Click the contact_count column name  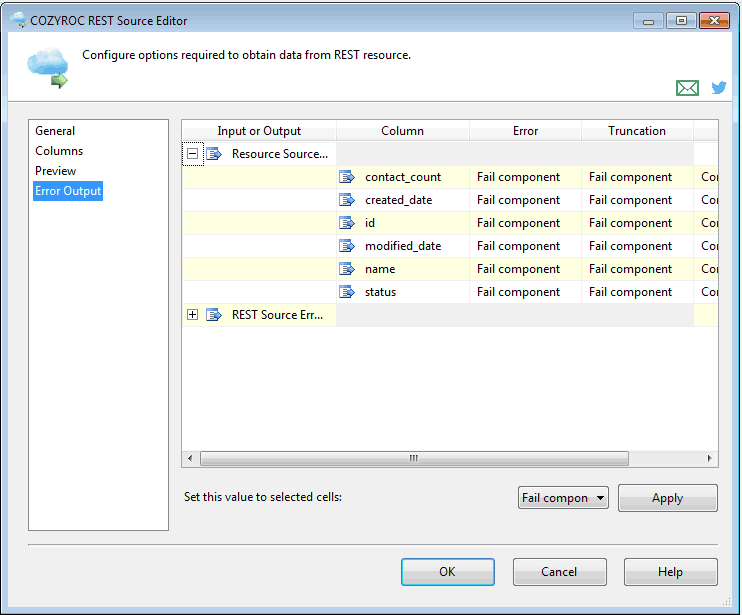[403, 177]
